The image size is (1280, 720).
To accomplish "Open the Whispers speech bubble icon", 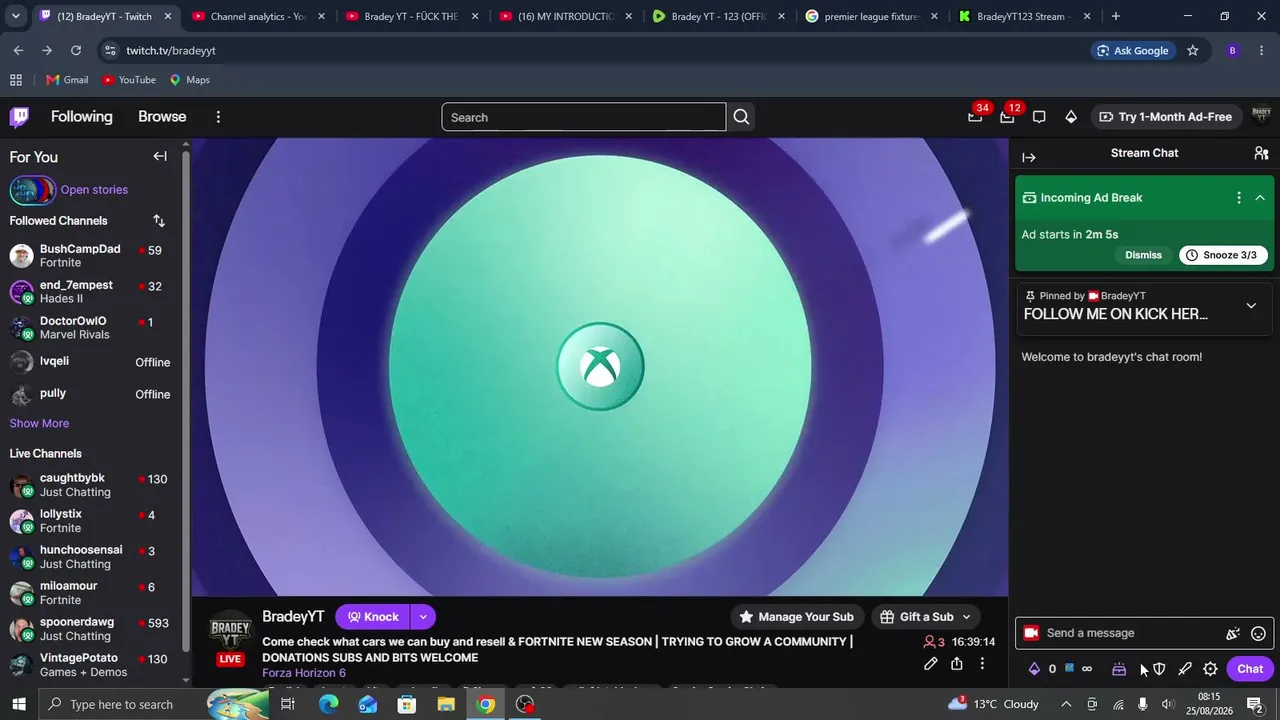I will tap(1039, 117).
